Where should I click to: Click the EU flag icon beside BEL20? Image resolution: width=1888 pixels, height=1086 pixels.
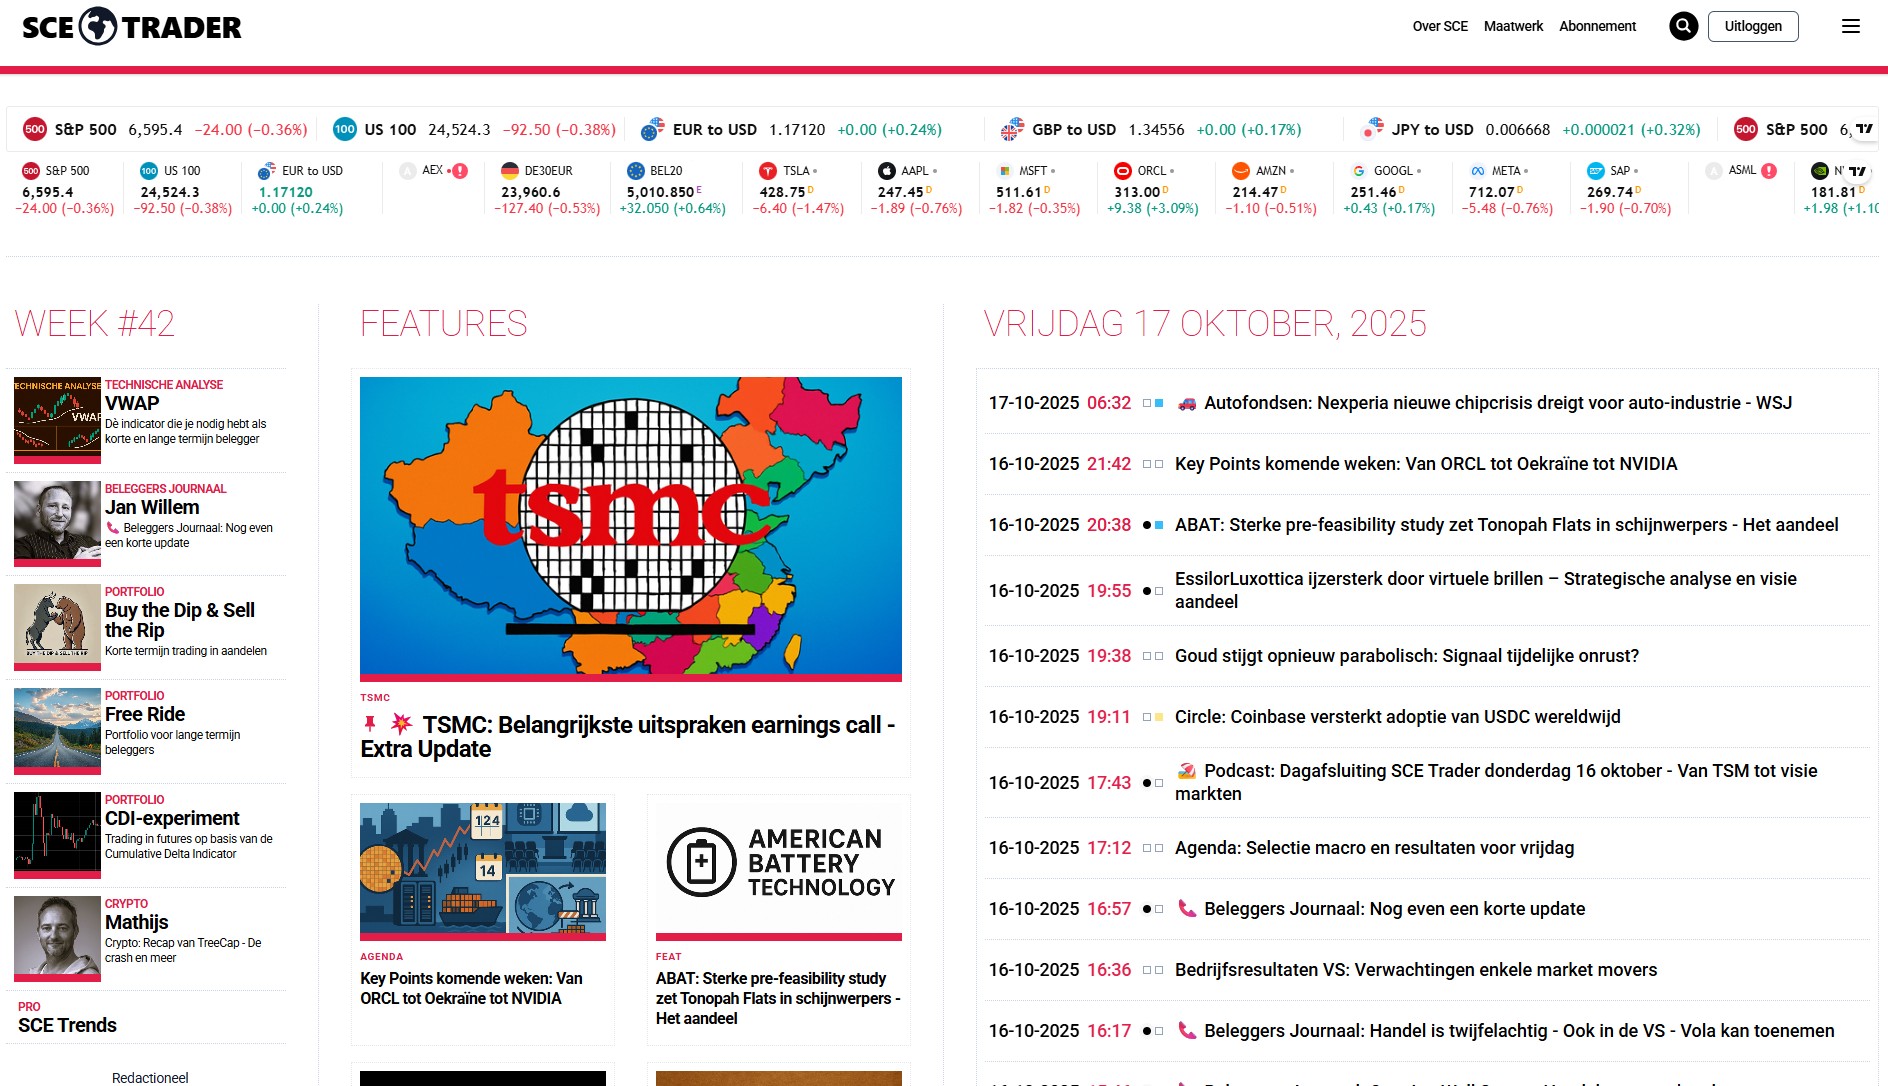pos(636,171)
